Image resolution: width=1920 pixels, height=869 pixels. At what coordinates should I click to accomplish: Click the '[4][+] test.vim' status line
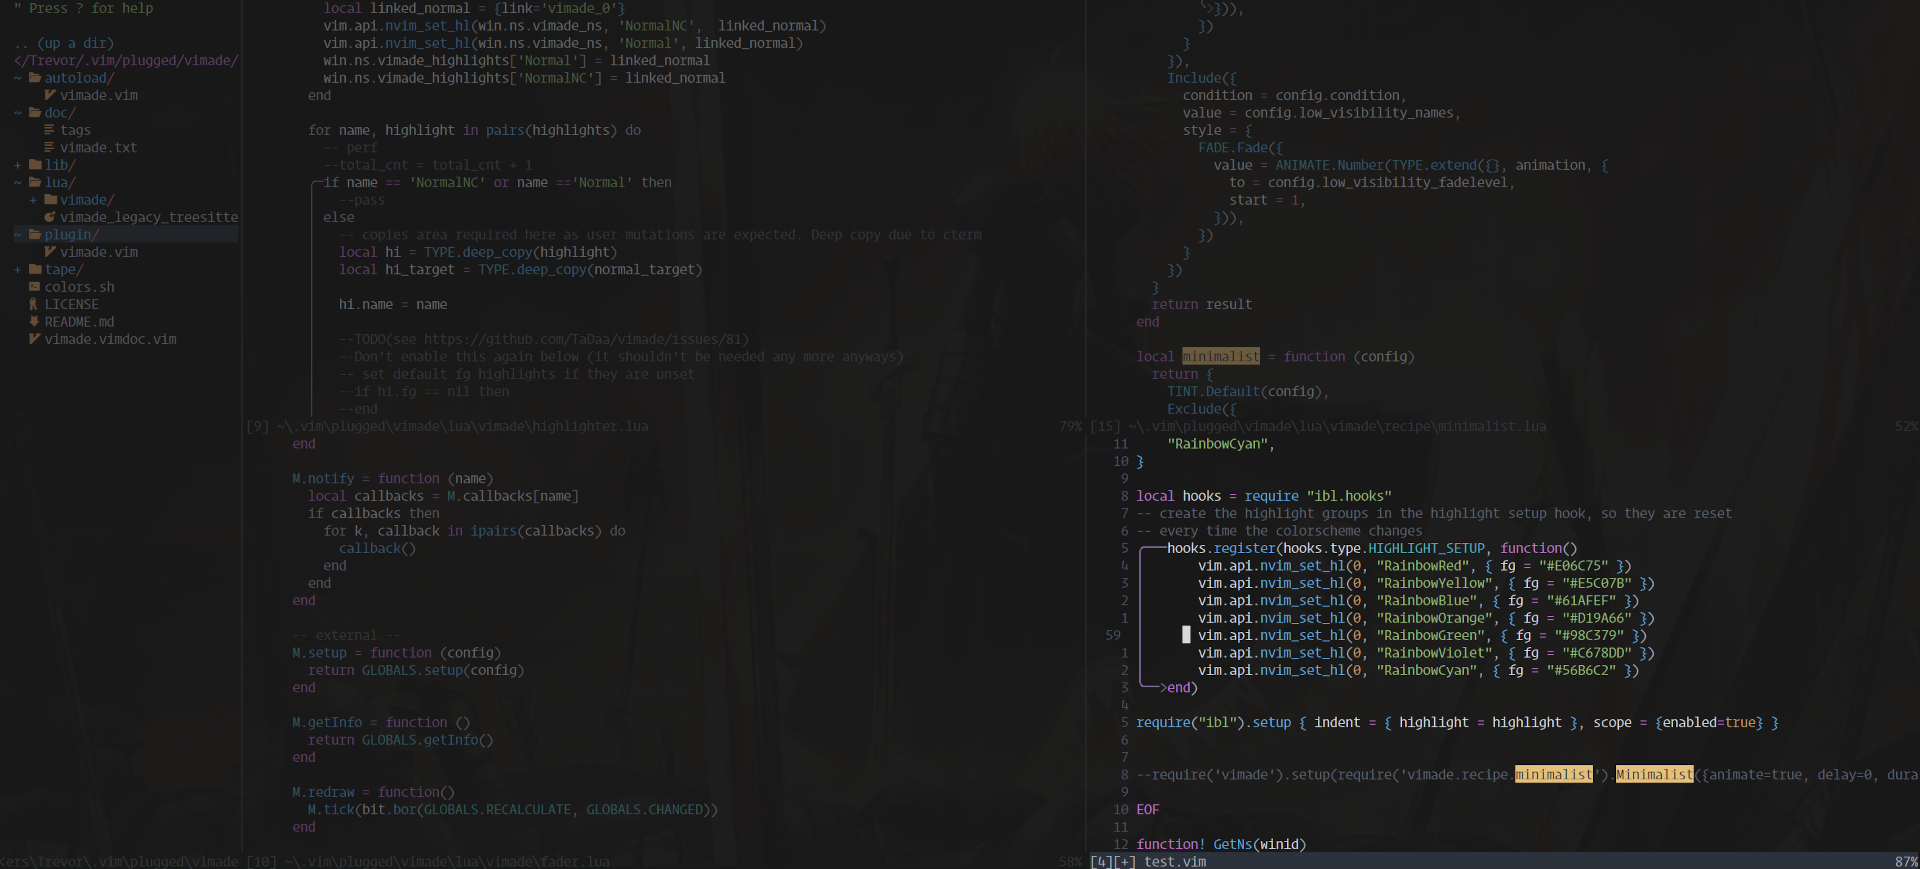coord(1504,861)
